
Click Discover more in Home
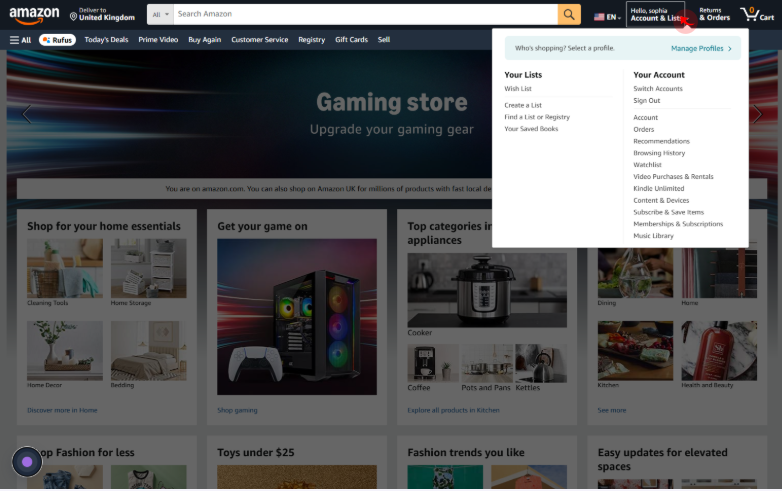pos(62,410)
